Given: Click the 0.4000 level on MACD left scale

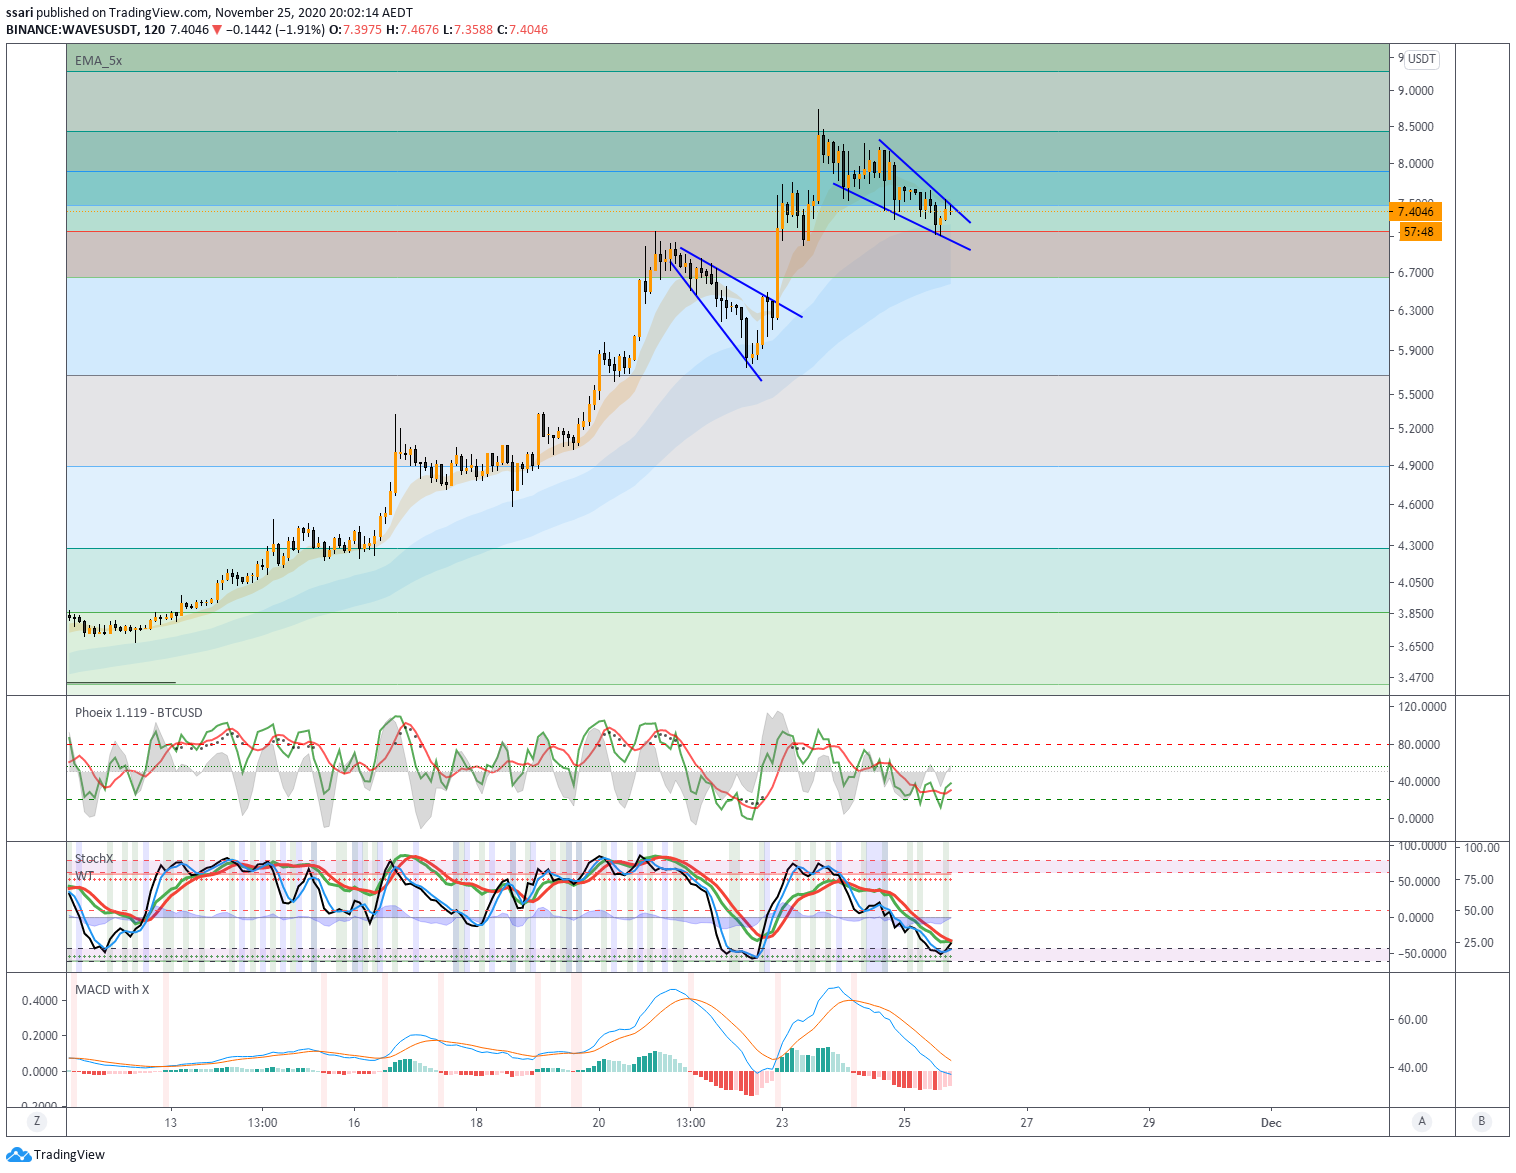Looking at the screenshot, I should [39, 1001].
